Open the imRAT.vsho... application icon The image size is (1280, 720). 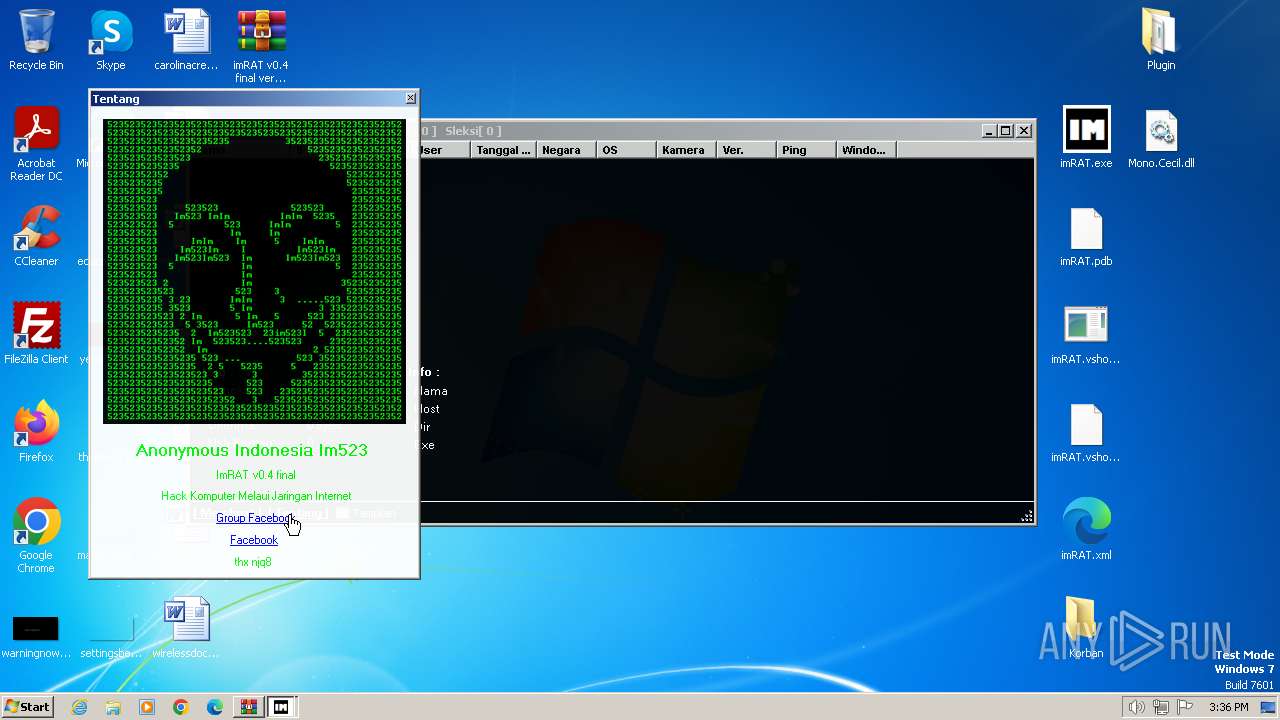click(x=1086, y=334)
